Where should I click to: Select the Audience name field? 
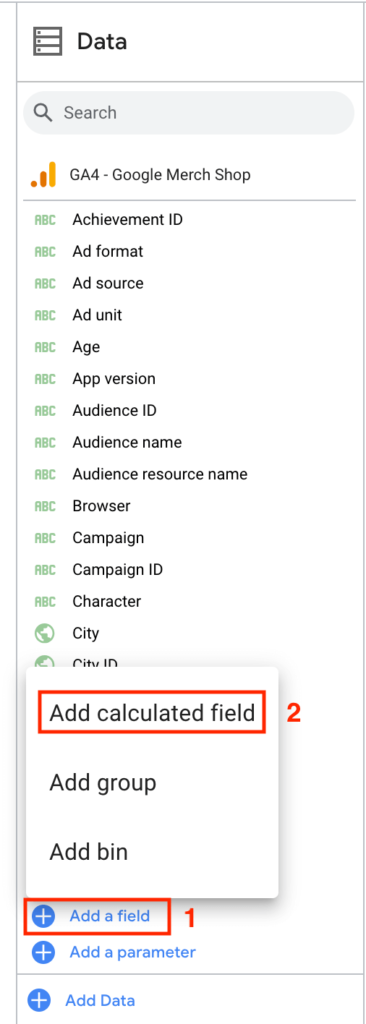click(127, 443)
